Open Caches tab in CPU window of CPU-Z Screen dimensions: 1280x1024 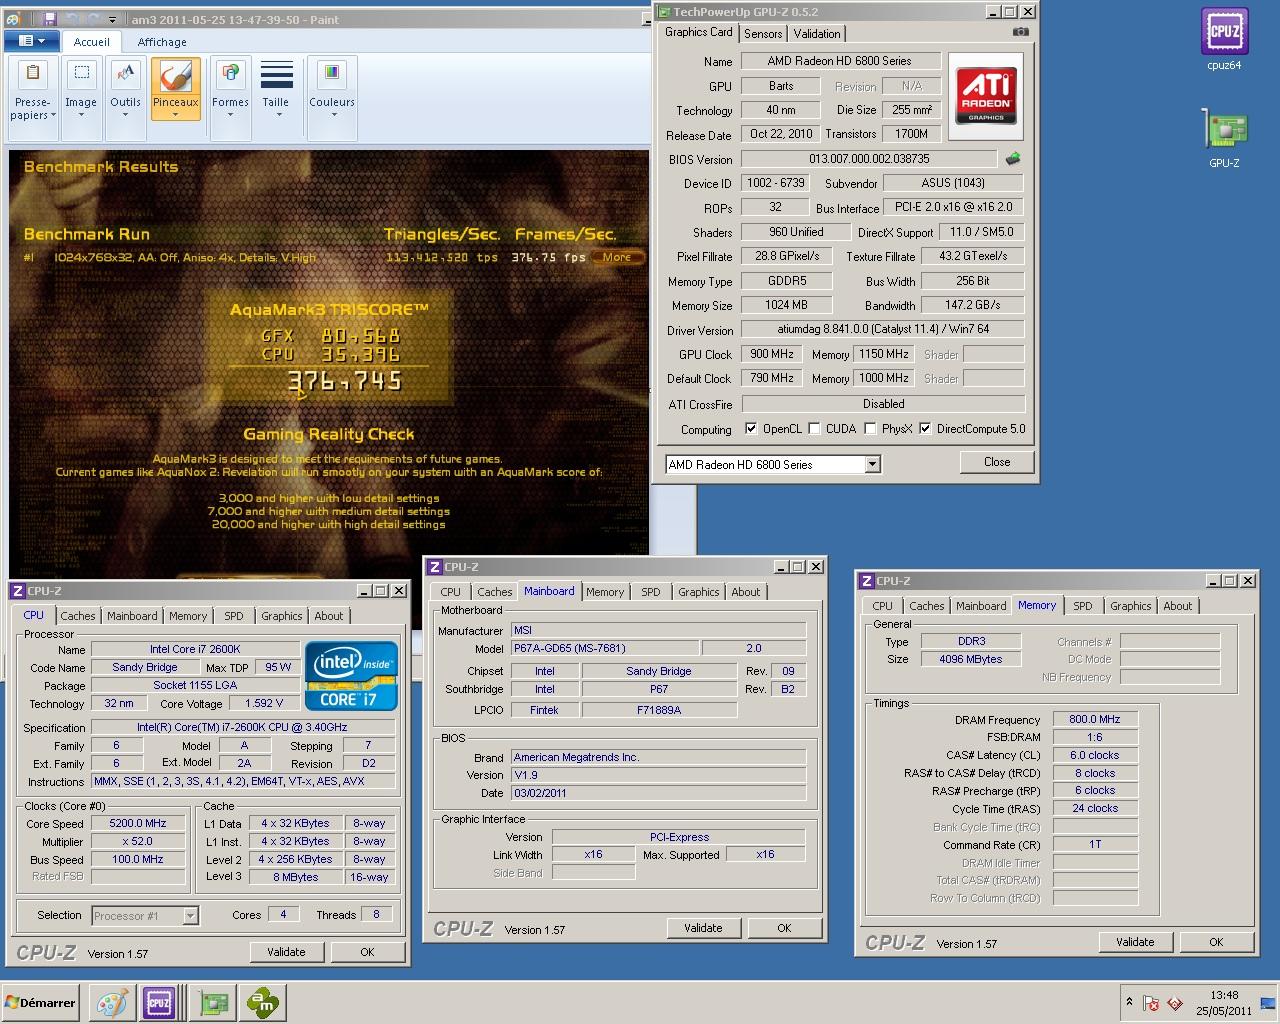click(x=77, y=616)
